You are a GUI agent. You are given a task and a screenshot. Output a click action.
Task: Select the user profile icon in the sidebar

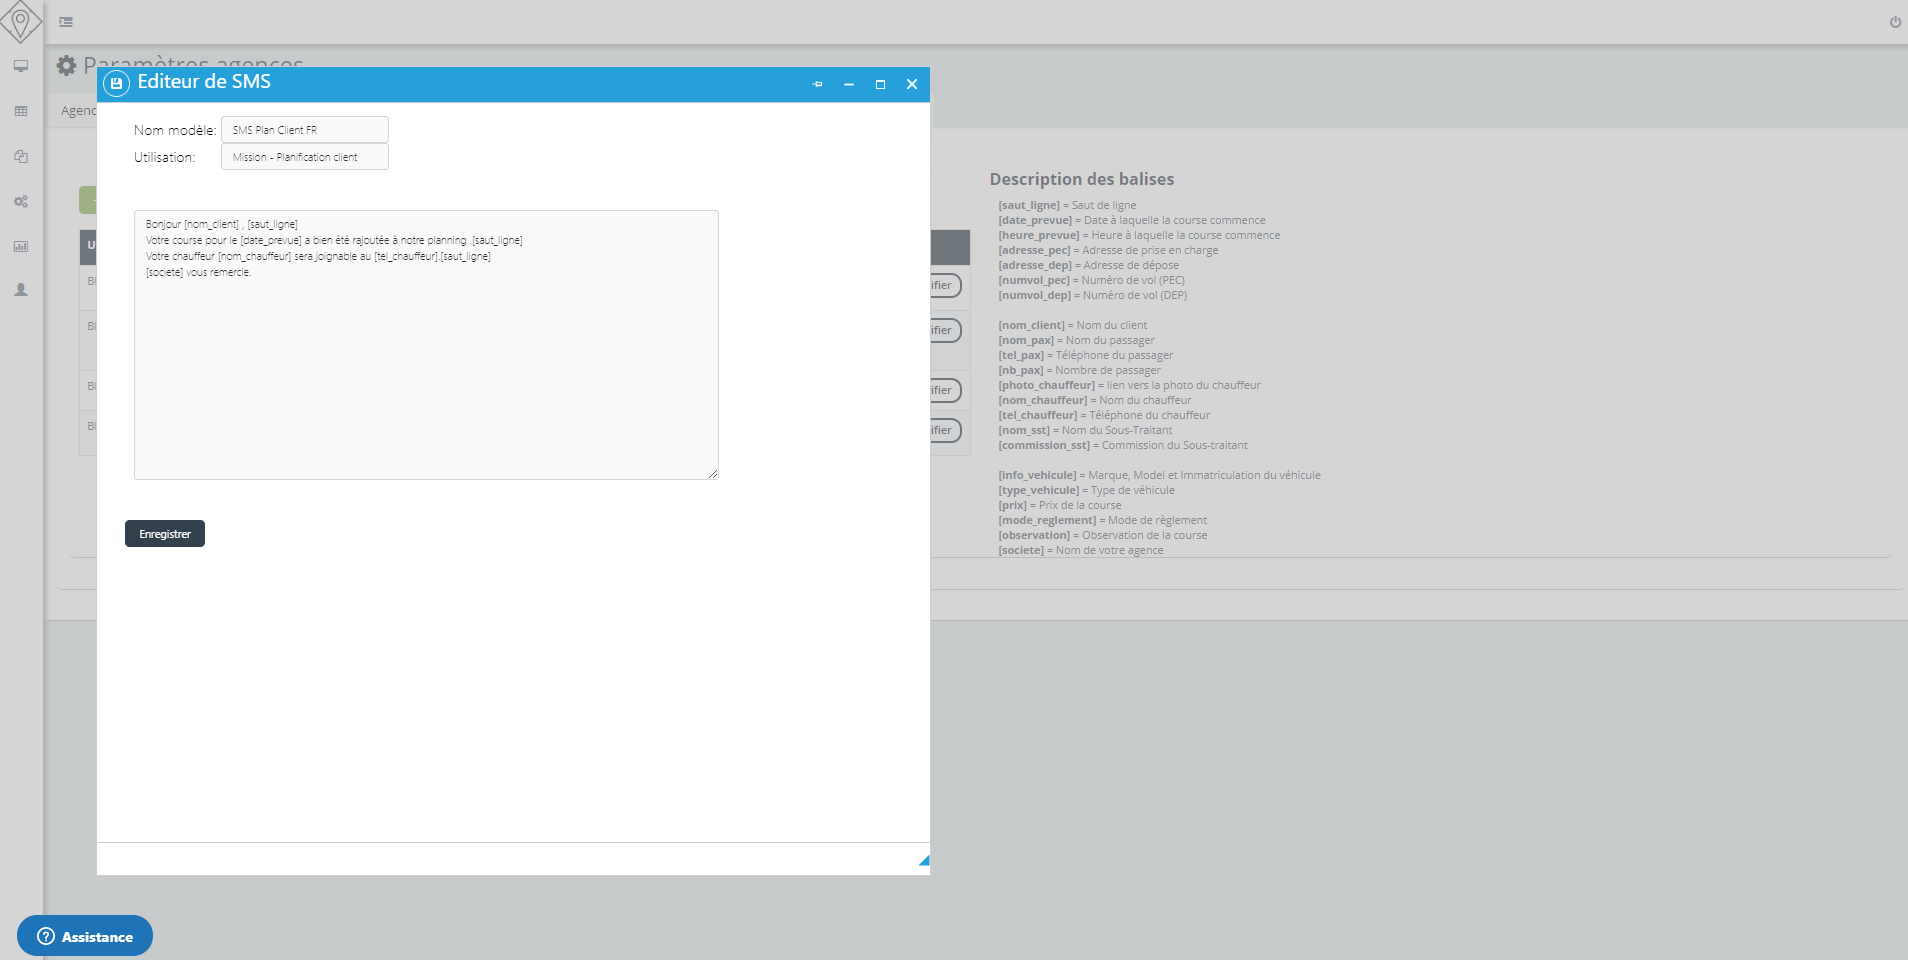(x=21, y=291)
